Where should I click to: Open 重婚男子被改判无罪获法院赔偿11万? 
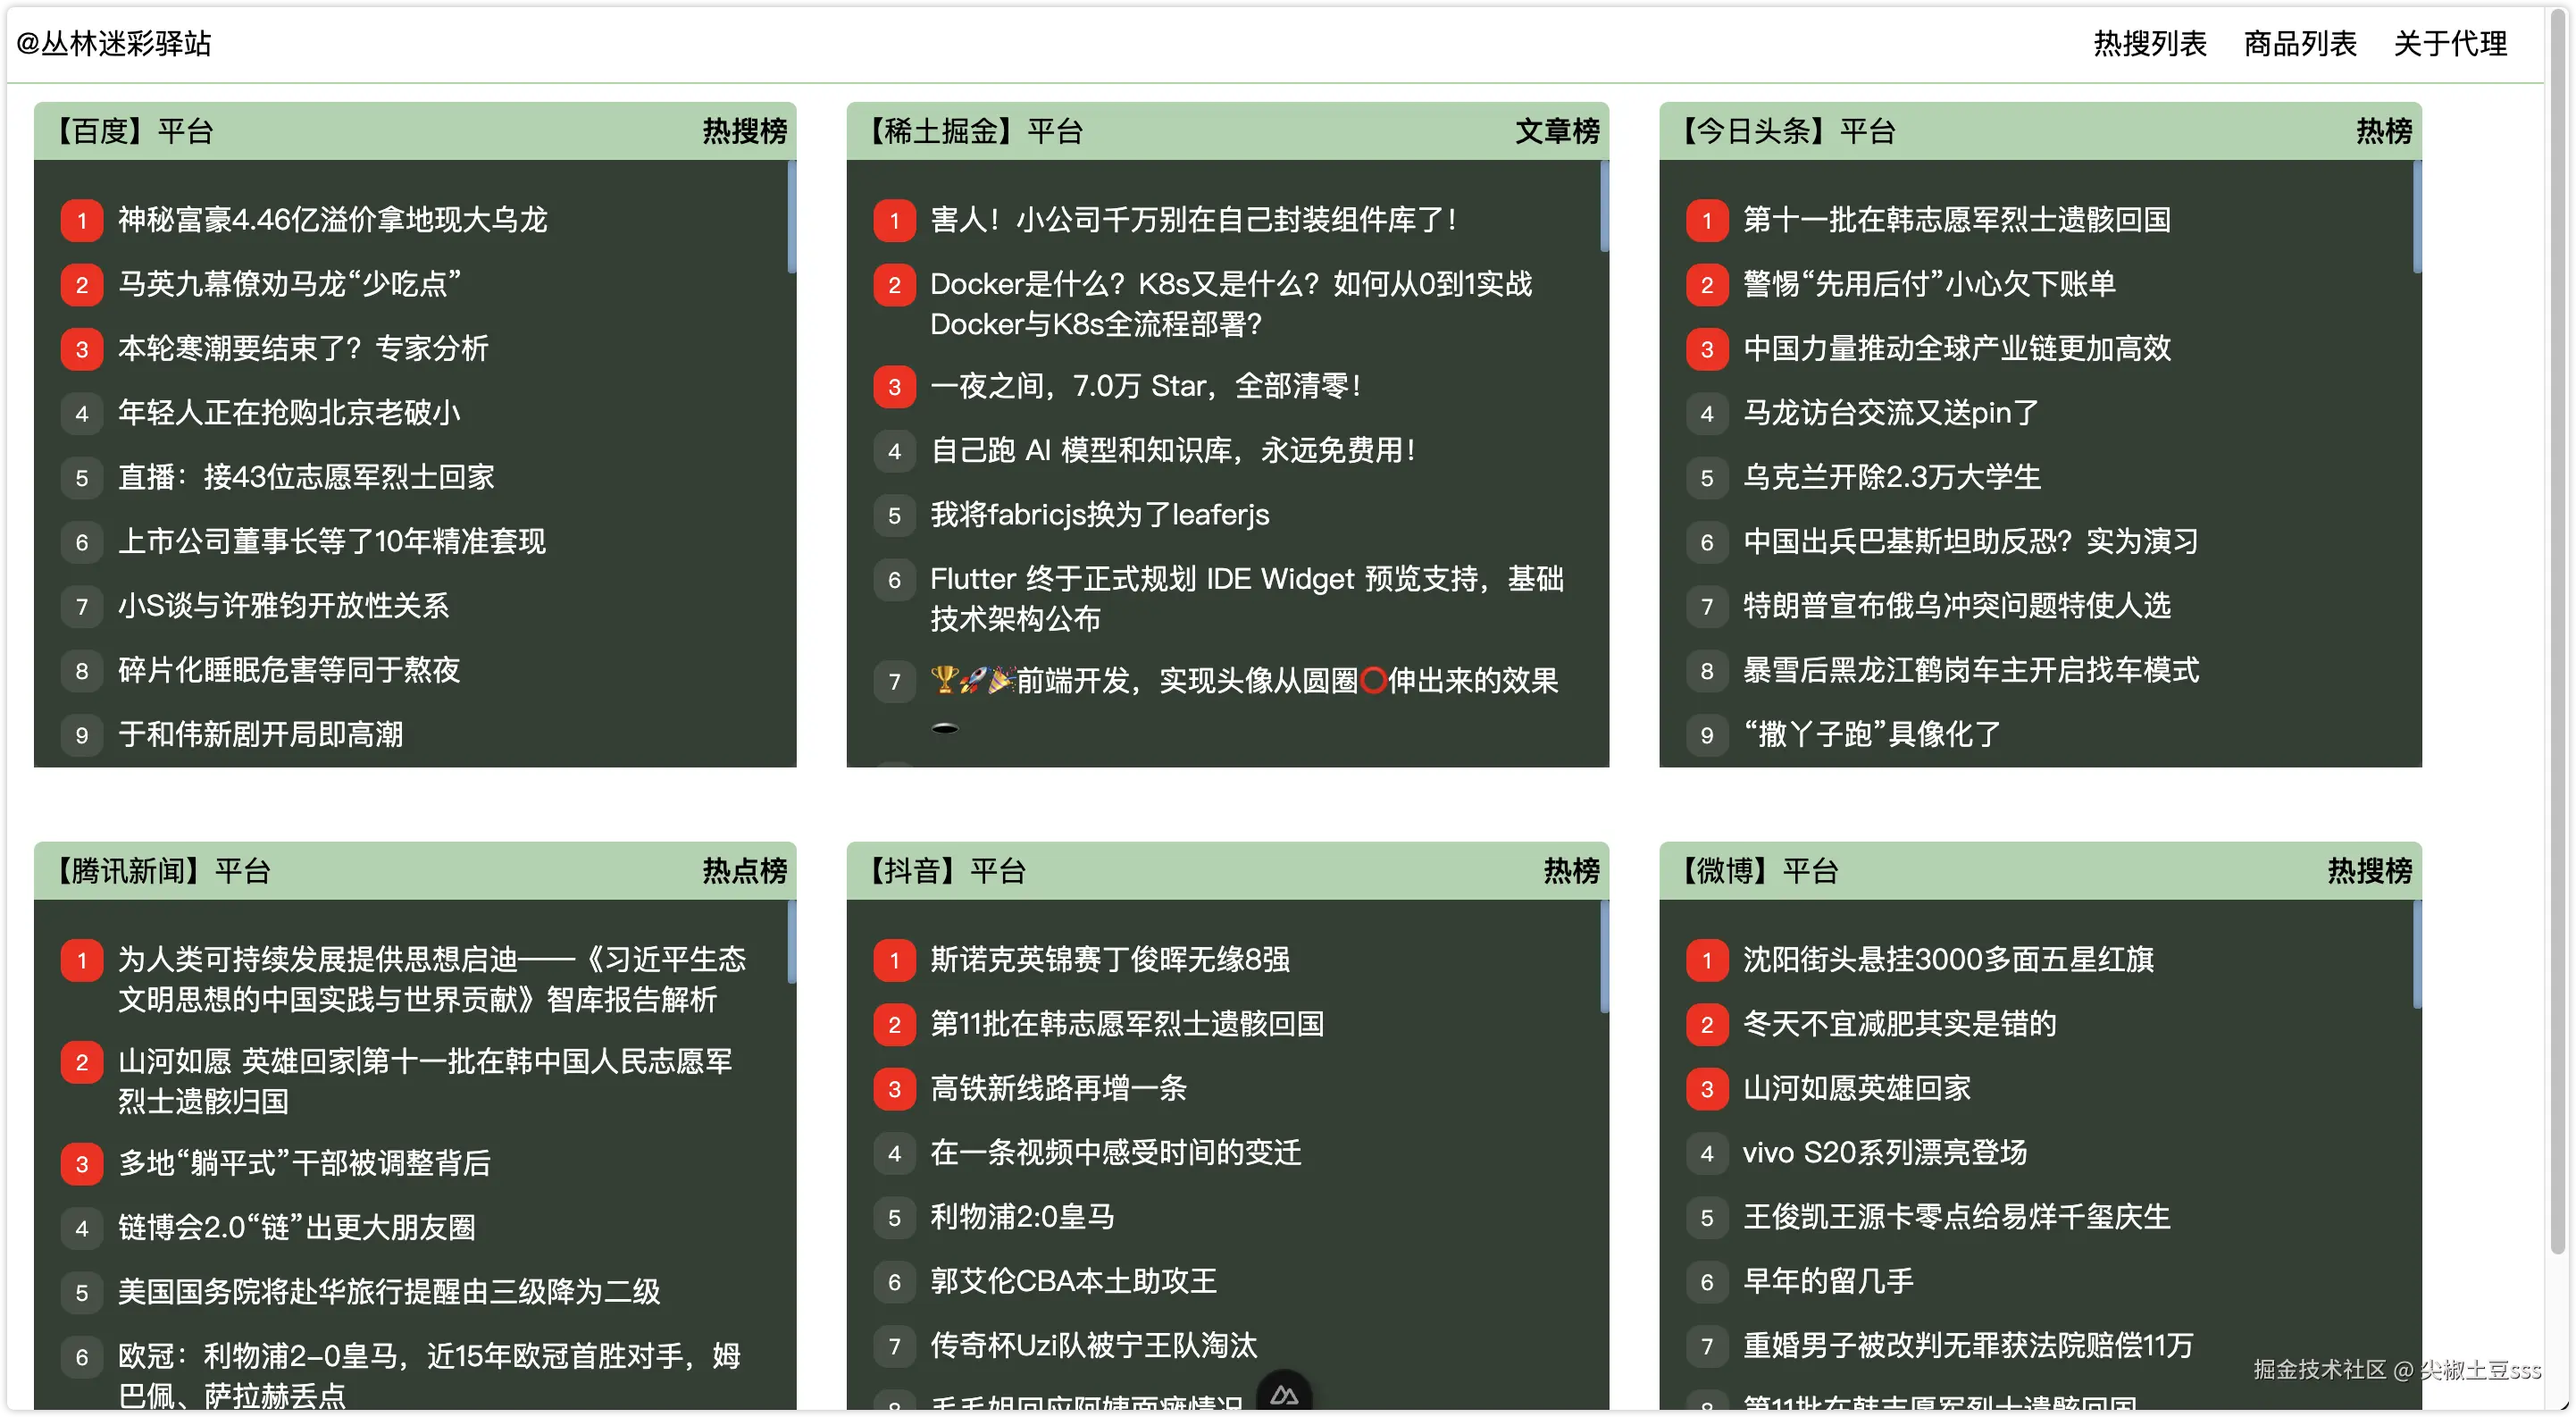pyautogui.click(x=1968, y=1346)
